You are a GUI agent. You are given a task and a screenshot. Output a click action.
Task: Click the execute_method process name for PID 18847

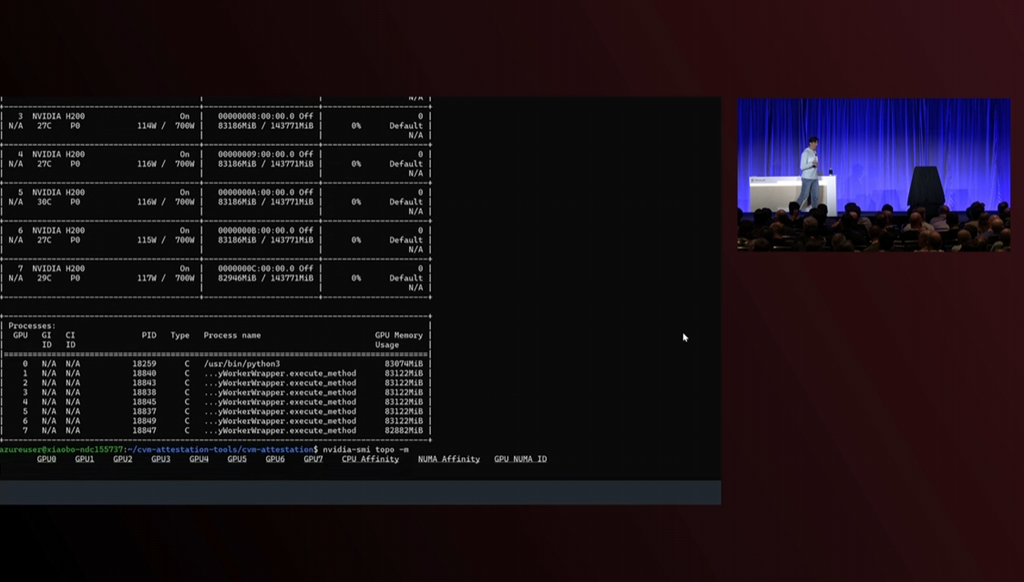[x=280, y=430]
